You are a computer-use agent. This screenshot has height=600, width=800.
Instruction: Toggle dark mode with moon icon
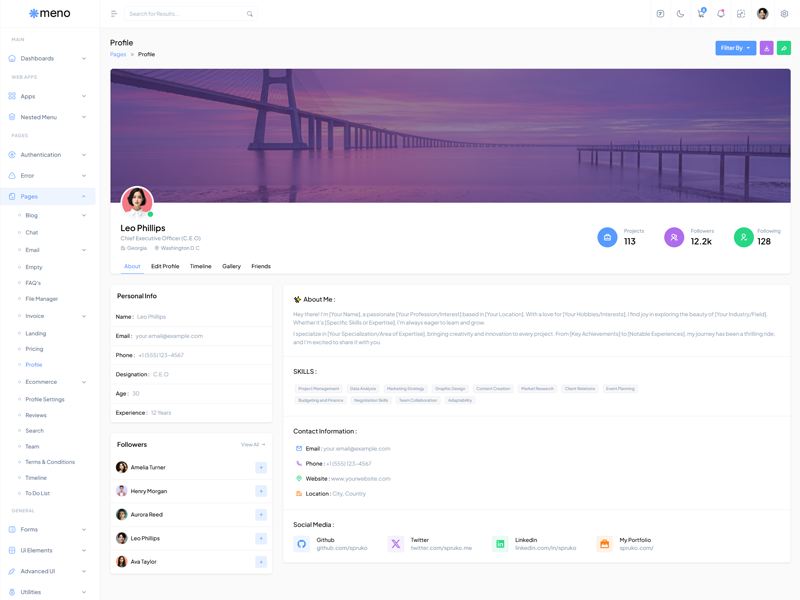pyautogui.click(x=680, y=14)
